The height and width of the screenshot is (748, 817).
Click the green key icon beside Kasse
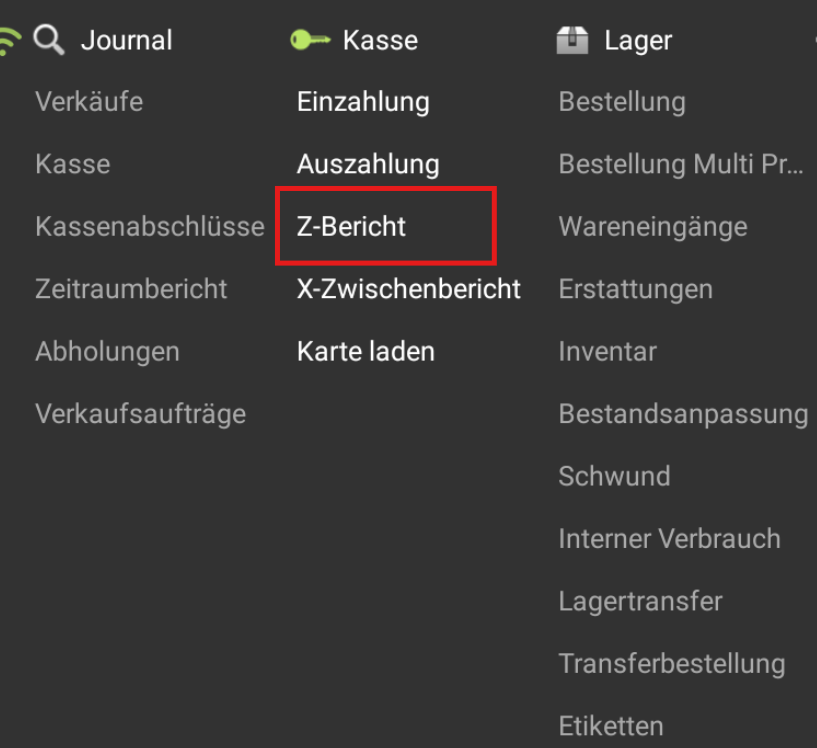[310, 40]
